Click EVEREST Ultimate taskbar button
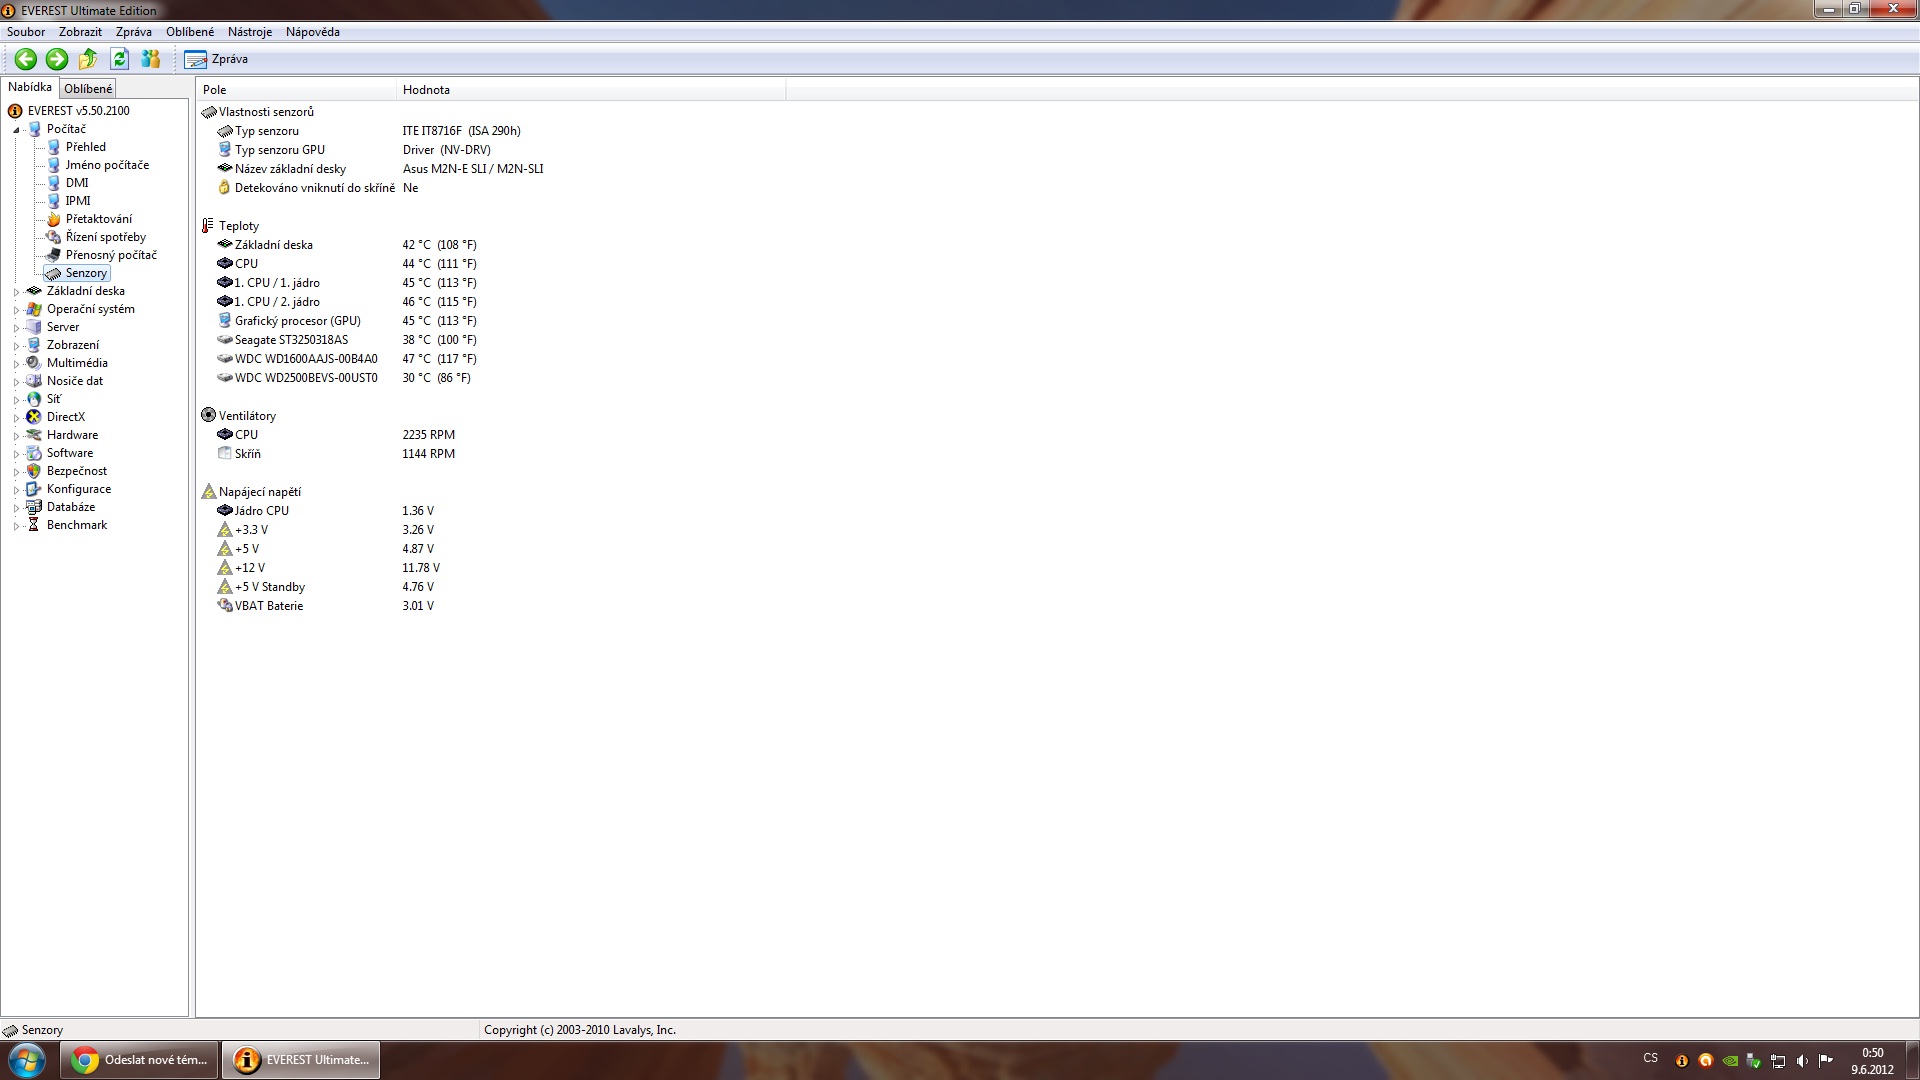The width and height of the screenshot is (1920, 1080). (x=301, y=1060)
